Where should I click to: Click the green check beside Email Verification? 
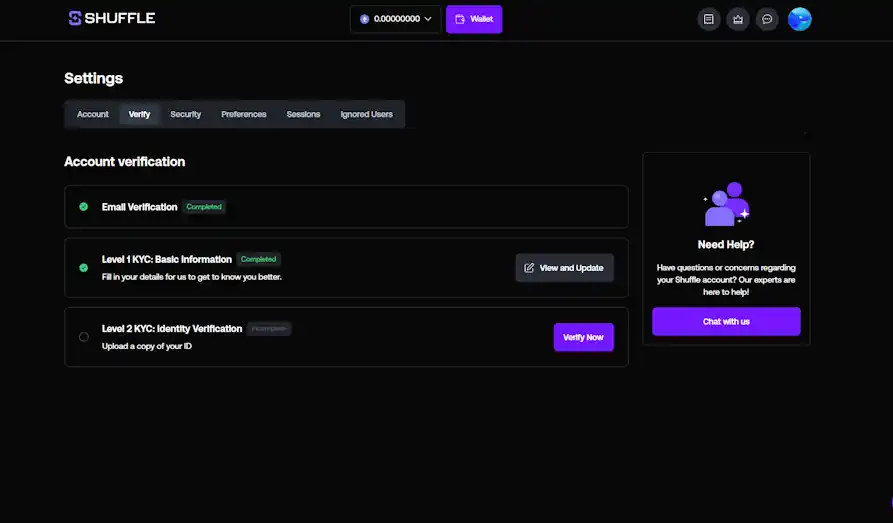click(x=84, y=207)
